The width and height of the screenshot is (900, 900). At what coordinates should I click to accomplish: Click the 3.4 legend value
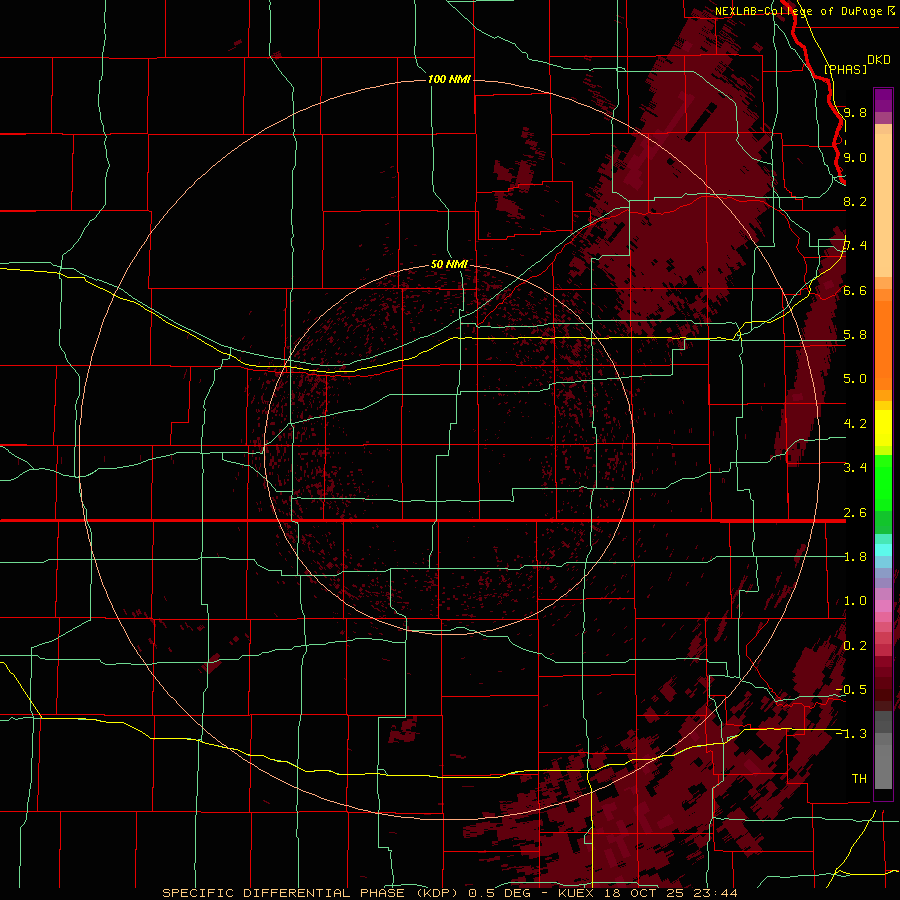pyautogui.click(x=855, y=468)
